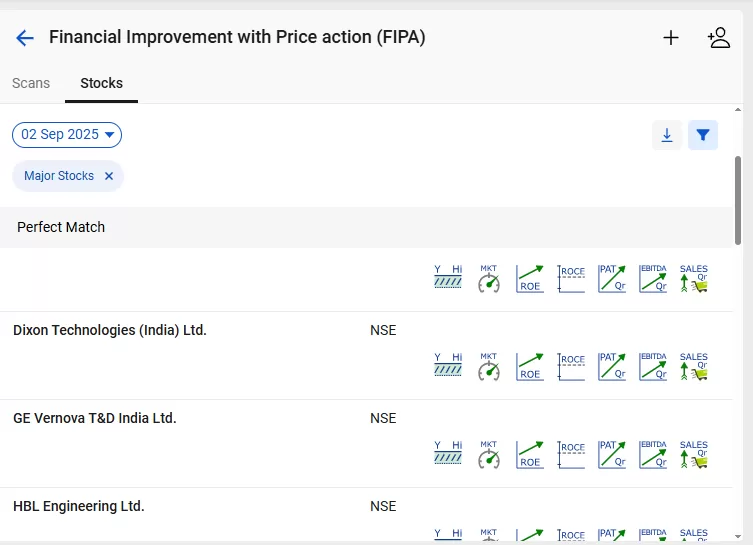Viewport: 753px width, 545px height.
Task: Click the vertical scrollbar thumb
Action: tap(738, 201)
